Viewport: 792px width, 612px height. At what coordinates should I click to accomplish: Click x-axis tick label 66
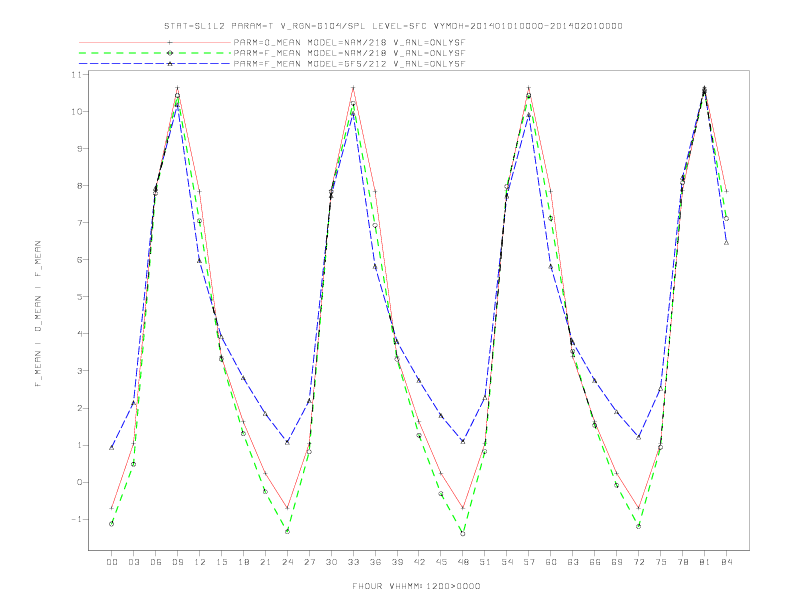[x=595, y=562]
